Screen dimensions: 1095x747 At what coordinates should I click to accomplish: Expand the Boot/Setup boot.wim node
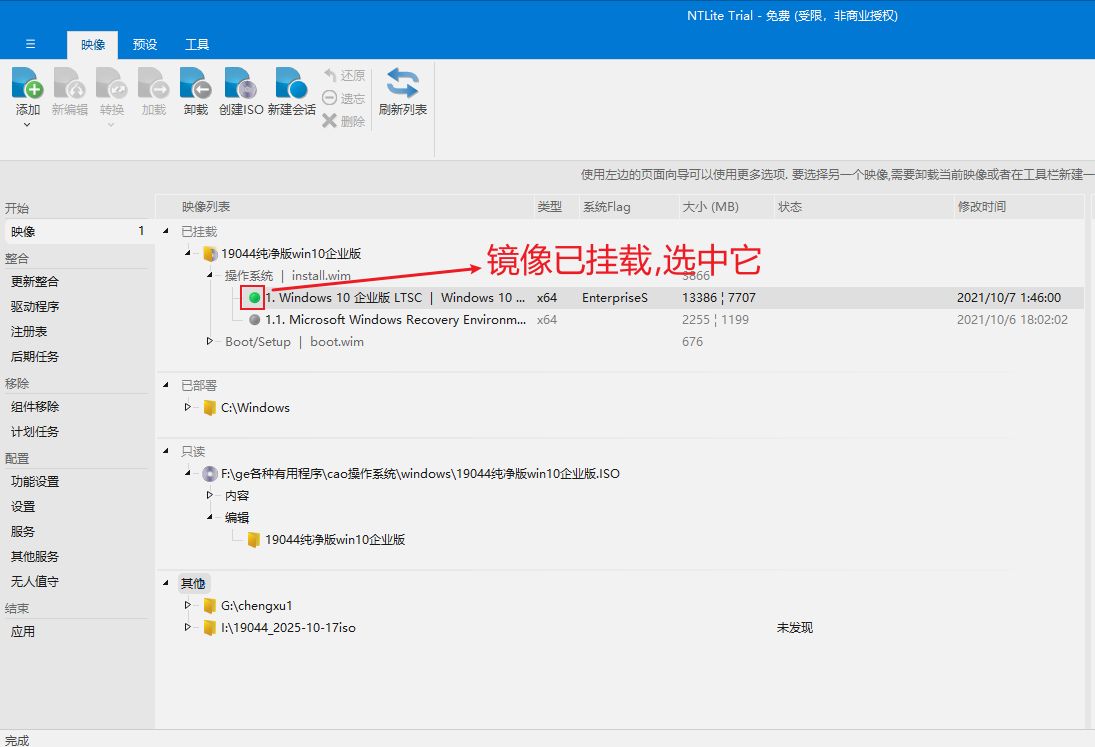(x=210, y=342)
